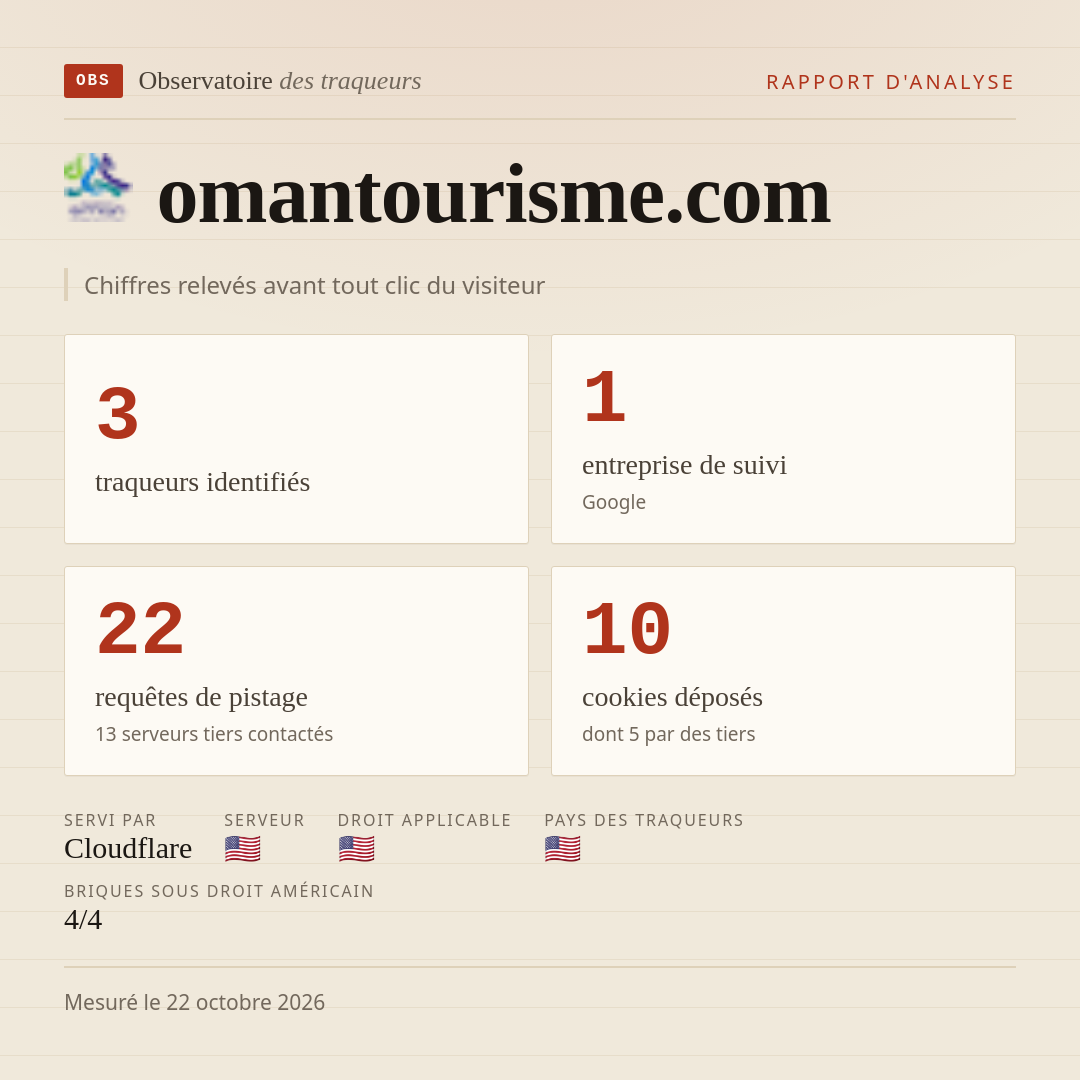Click the number 3 in traqueurs card

coord(118,414)
